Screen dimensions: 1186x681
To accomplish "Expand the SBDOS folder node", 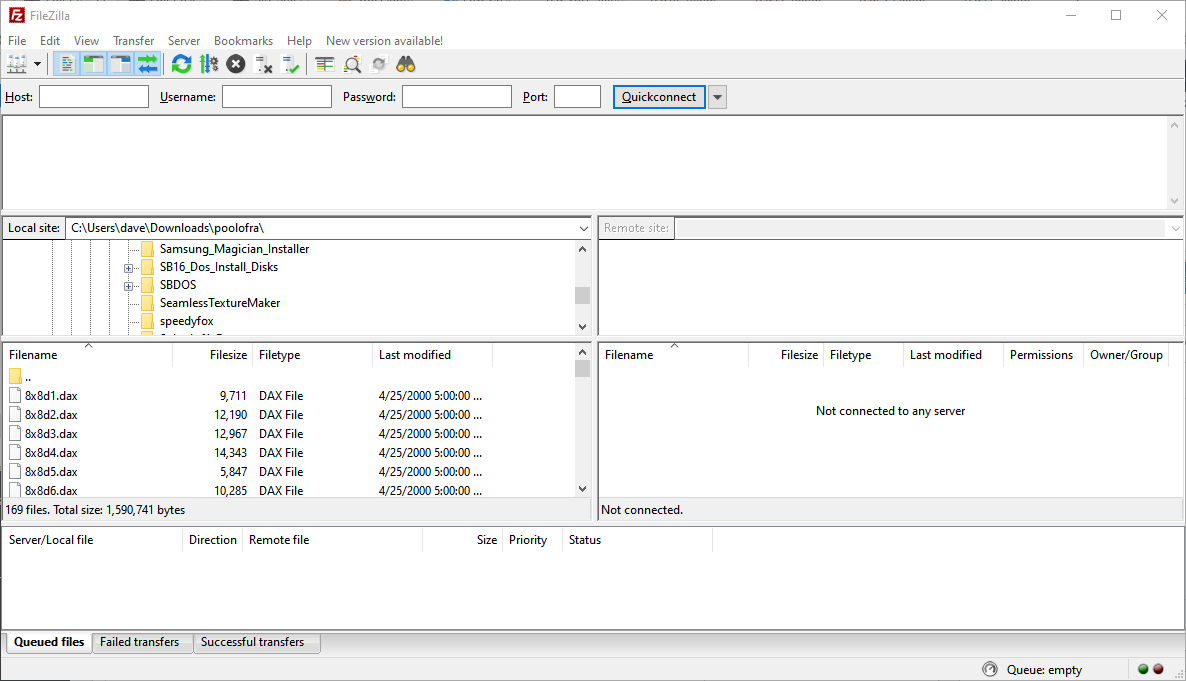I will 129,286.
